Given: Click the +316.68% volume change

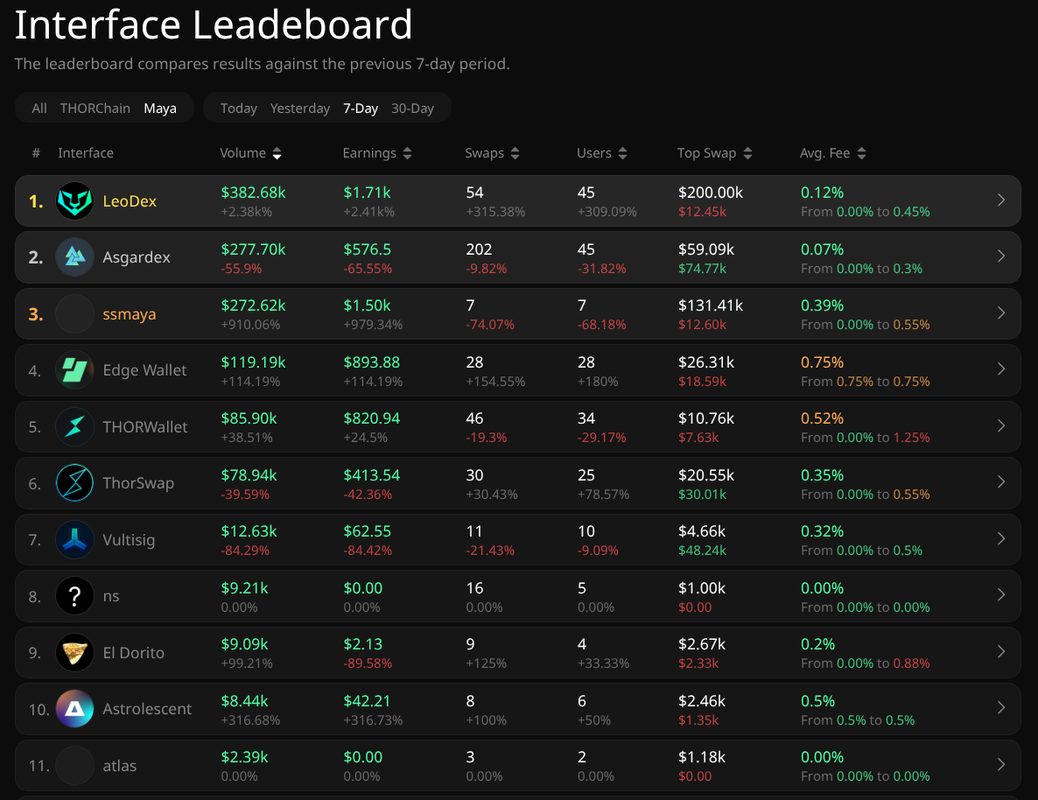Looking at the screenshot, I should pos(250,721).
